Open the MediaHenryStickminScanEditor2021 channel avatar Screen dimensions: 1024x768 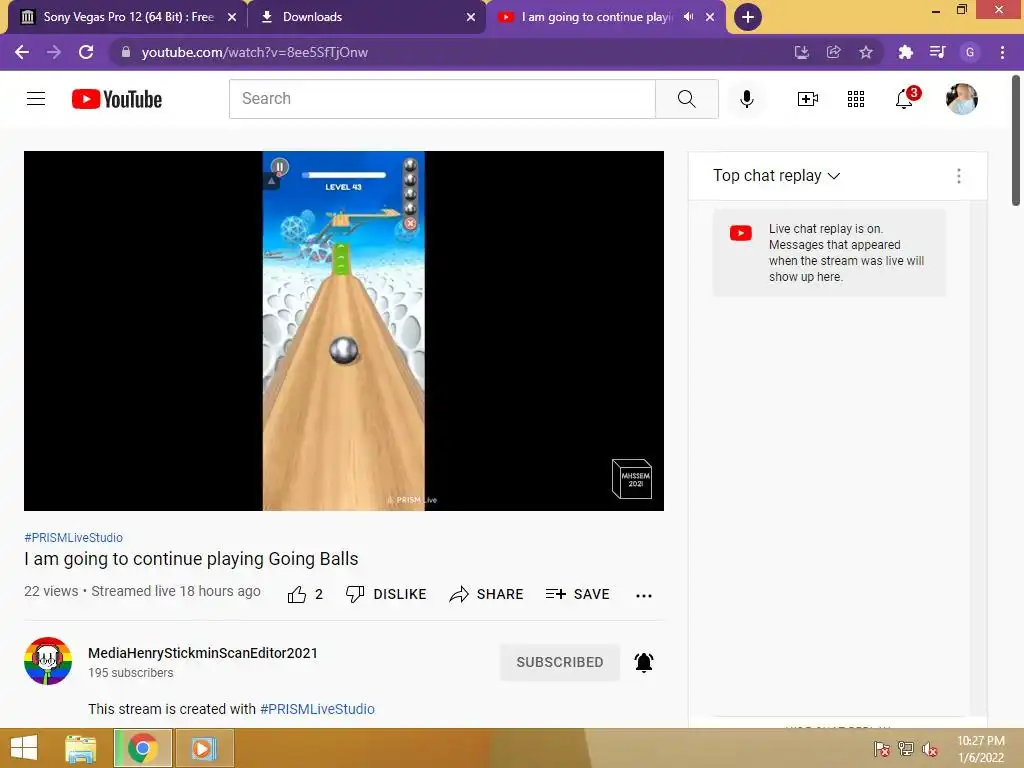(x=48, y=661)
